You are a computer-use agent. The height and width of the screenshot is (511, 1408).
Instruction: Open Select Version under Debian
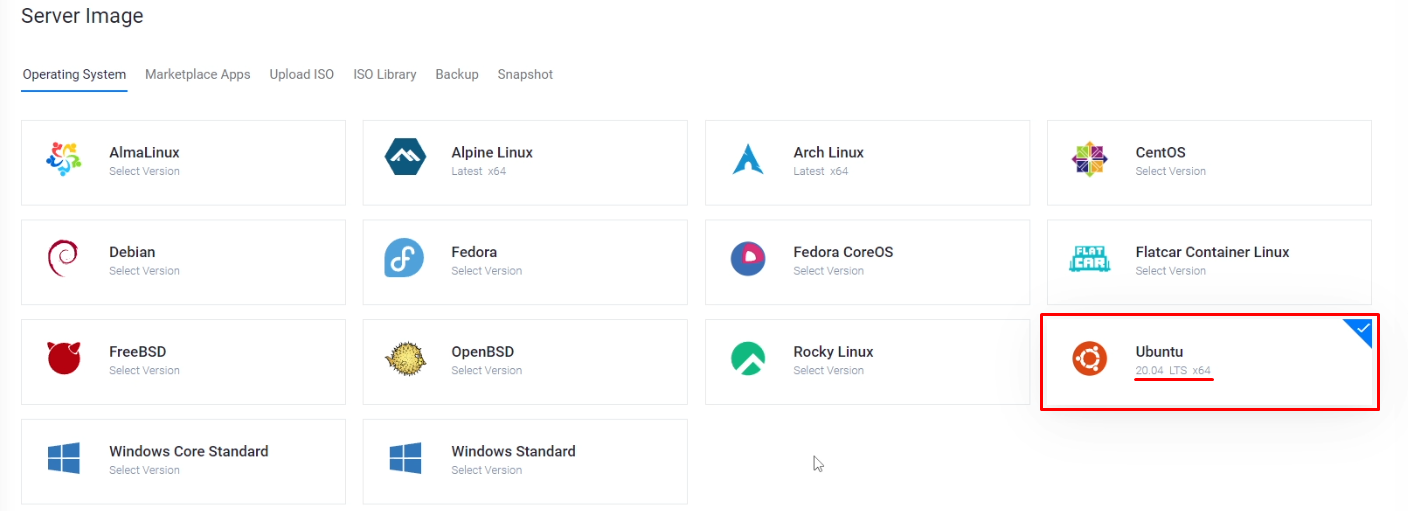coord(144,270)
